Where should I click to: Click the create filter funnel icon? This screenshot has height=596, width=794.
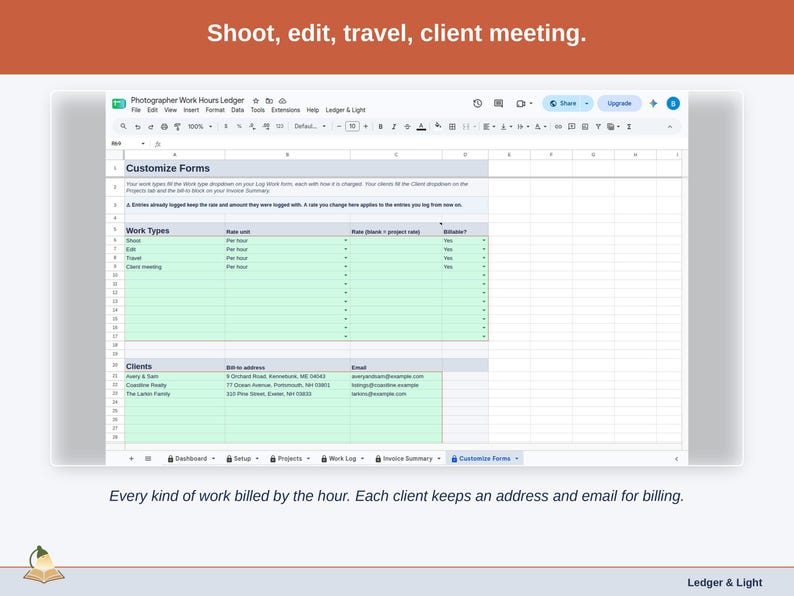598,127
